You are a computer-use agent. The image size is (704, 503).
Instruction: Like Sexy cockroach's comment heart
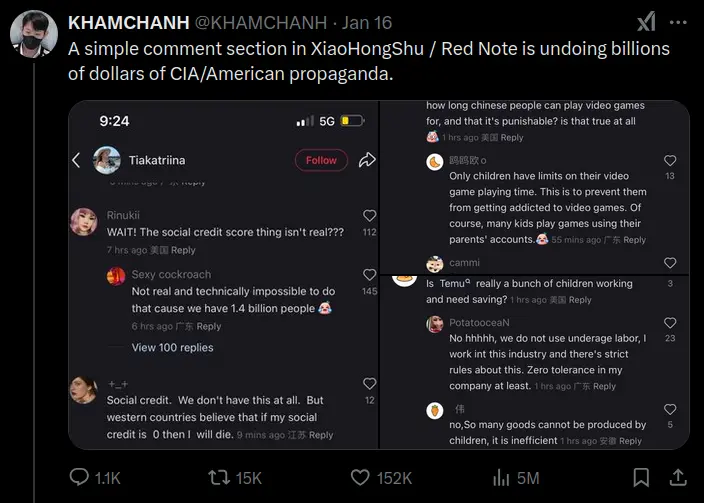[x=369, y=275]
